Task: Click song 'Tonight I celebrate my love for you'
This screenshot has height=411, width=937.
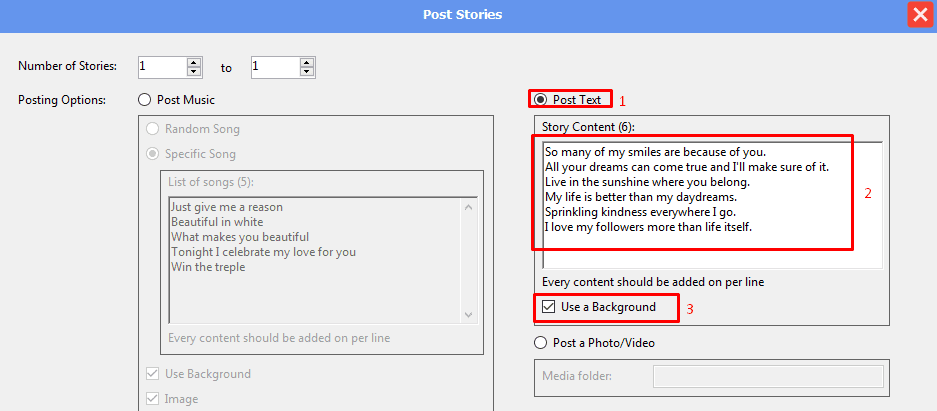Action: (x=264, y=251)
